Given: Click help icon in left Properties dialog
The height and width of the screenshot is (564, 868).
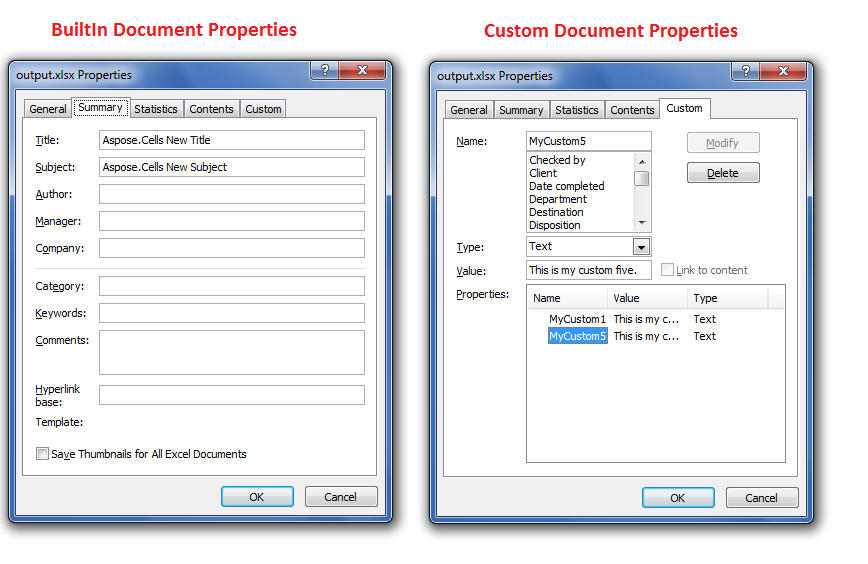Looking at the screenshot, I should point(323,72).
